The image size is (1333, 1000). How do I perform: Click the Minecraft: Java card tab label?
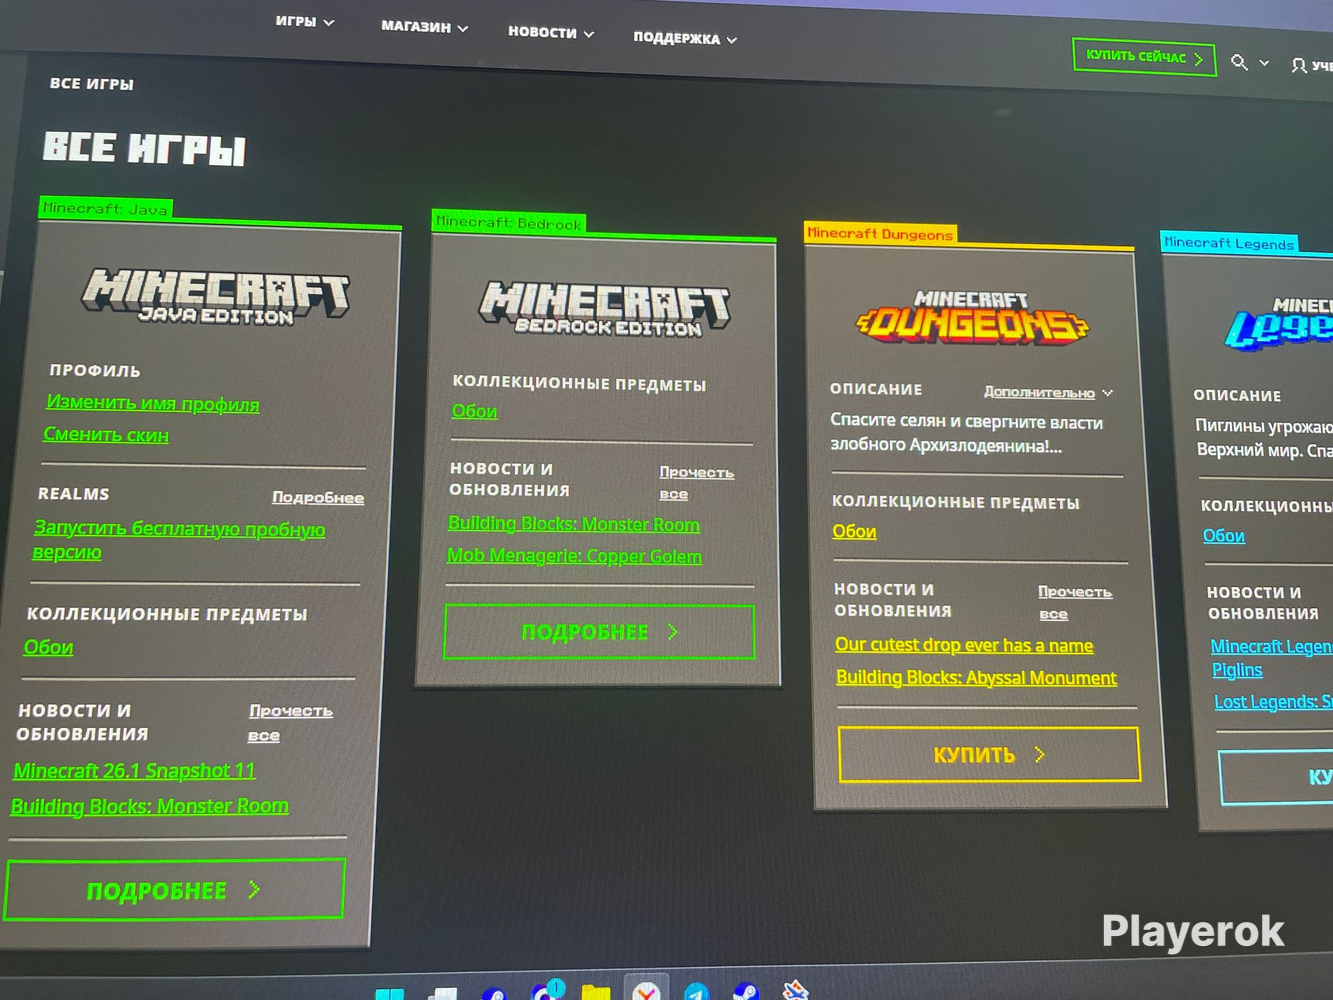(x=105, y=209)
